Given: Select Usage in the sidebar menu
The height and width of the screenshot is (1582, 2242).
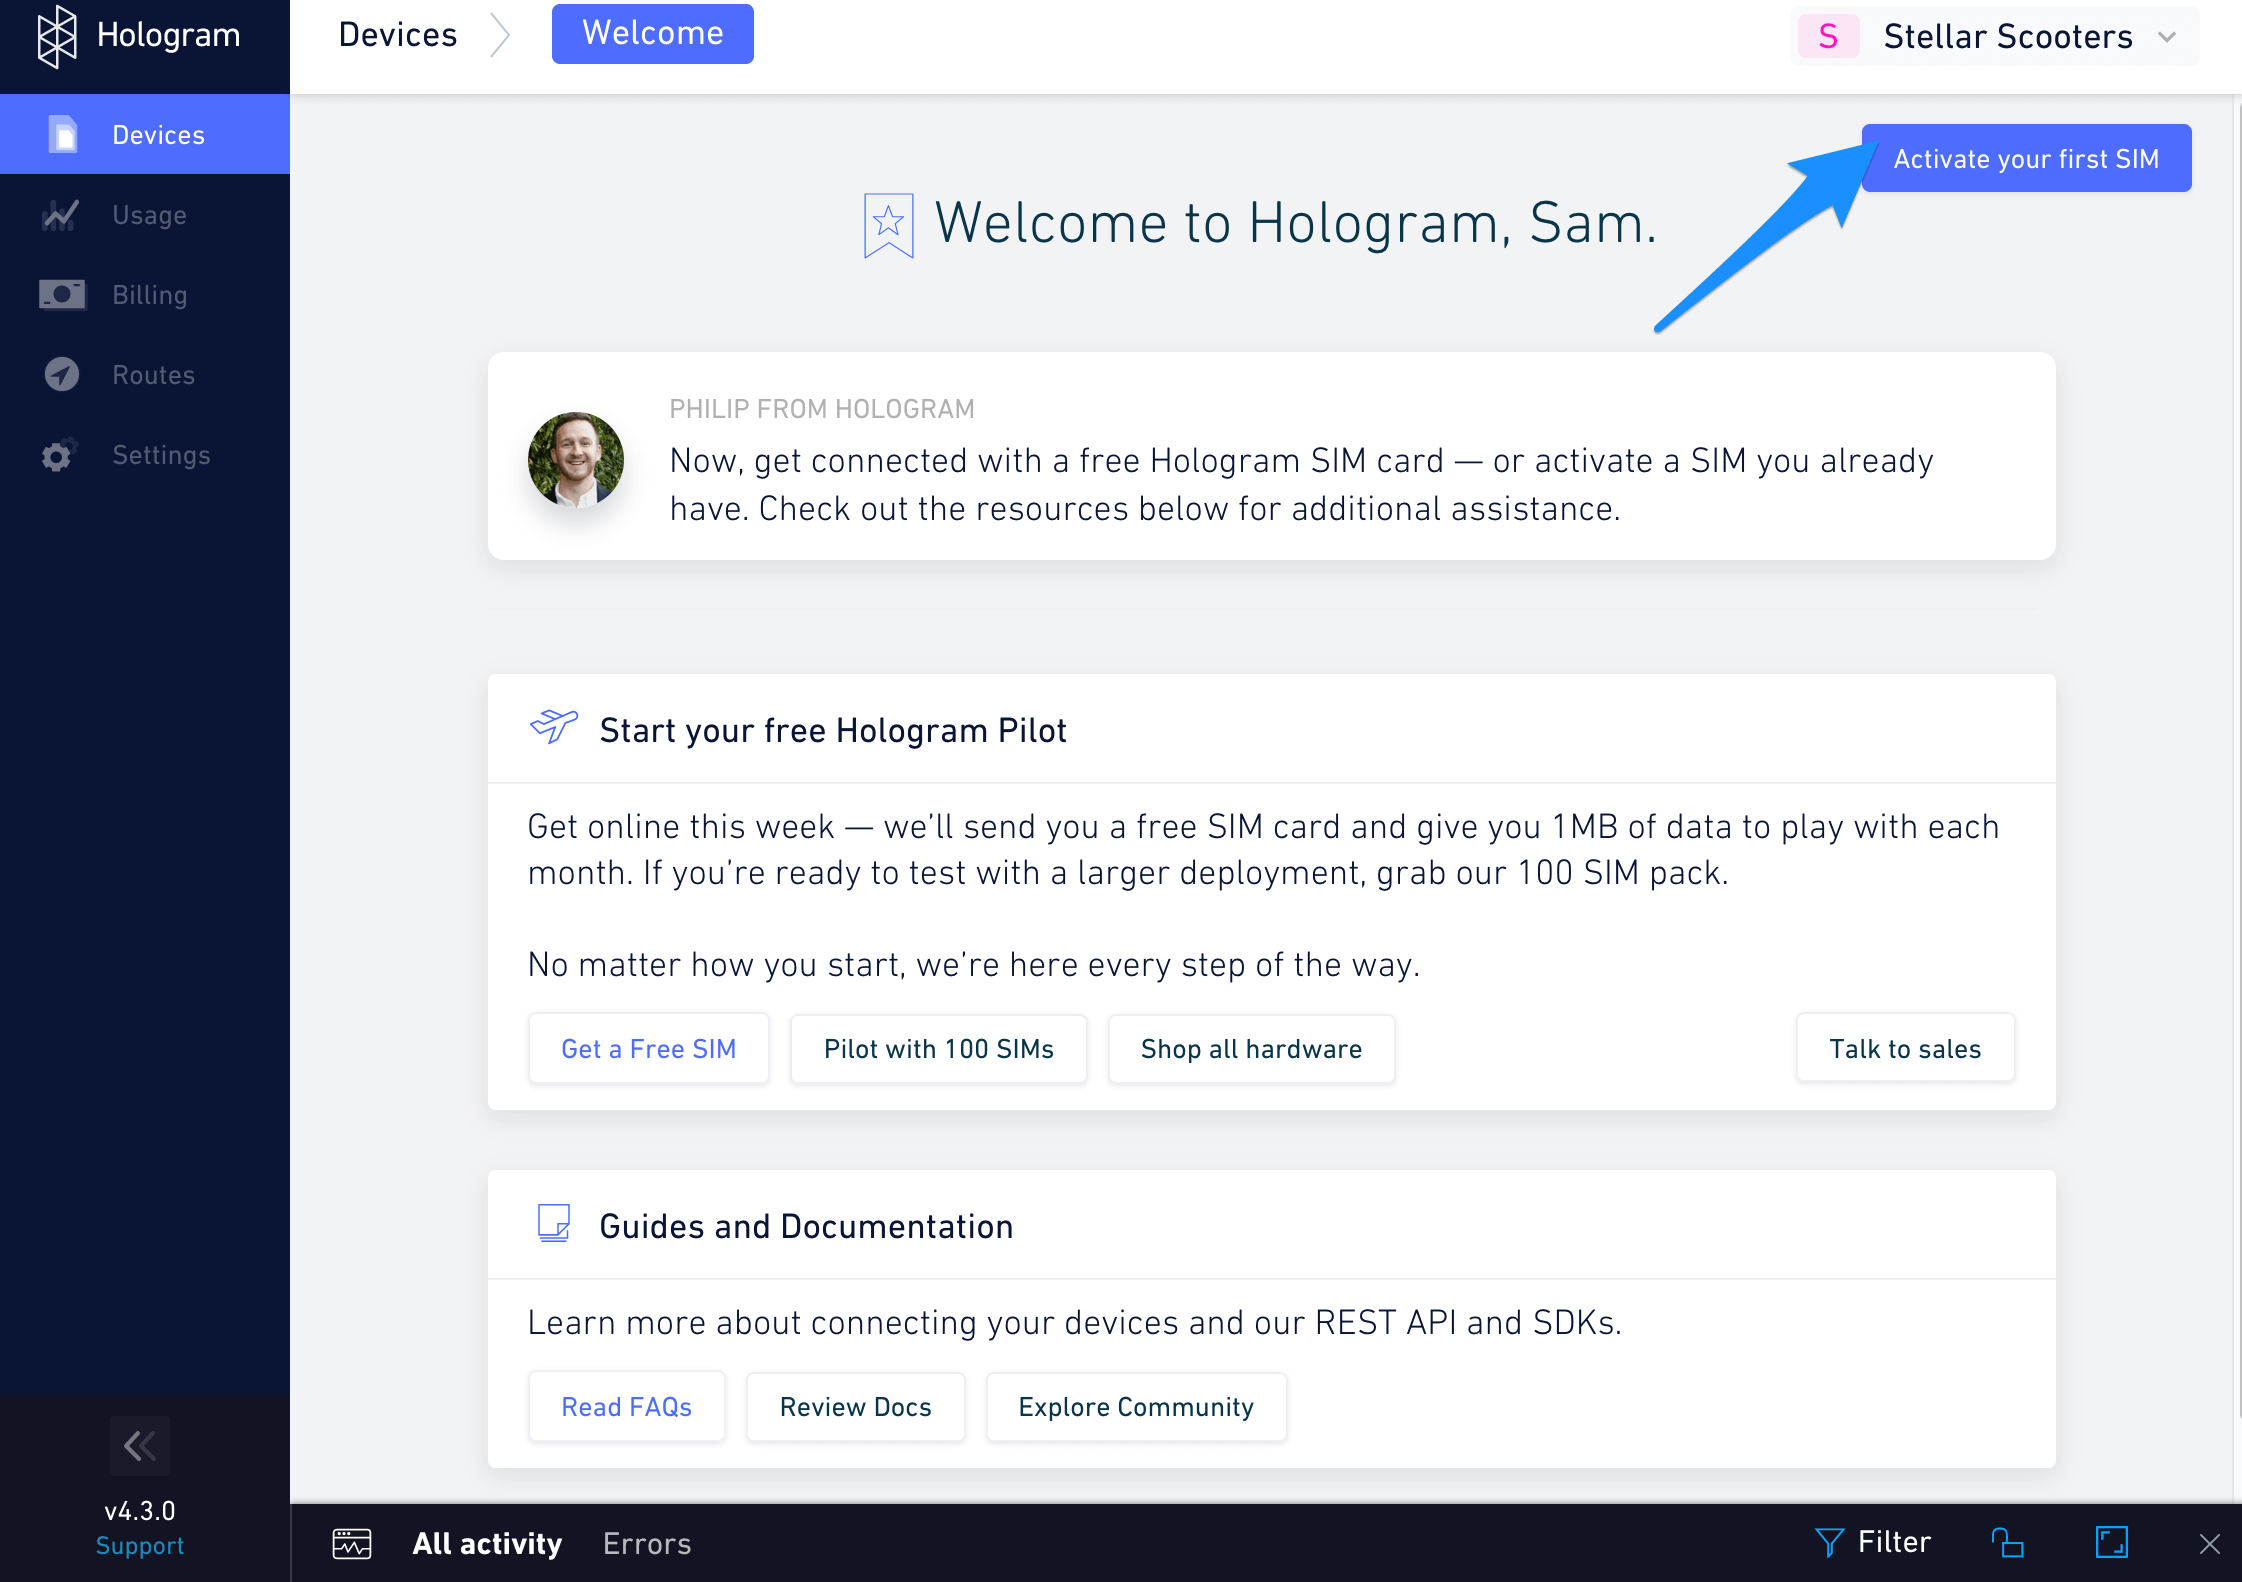Looking at the screenshot, I should pos(145,215).
